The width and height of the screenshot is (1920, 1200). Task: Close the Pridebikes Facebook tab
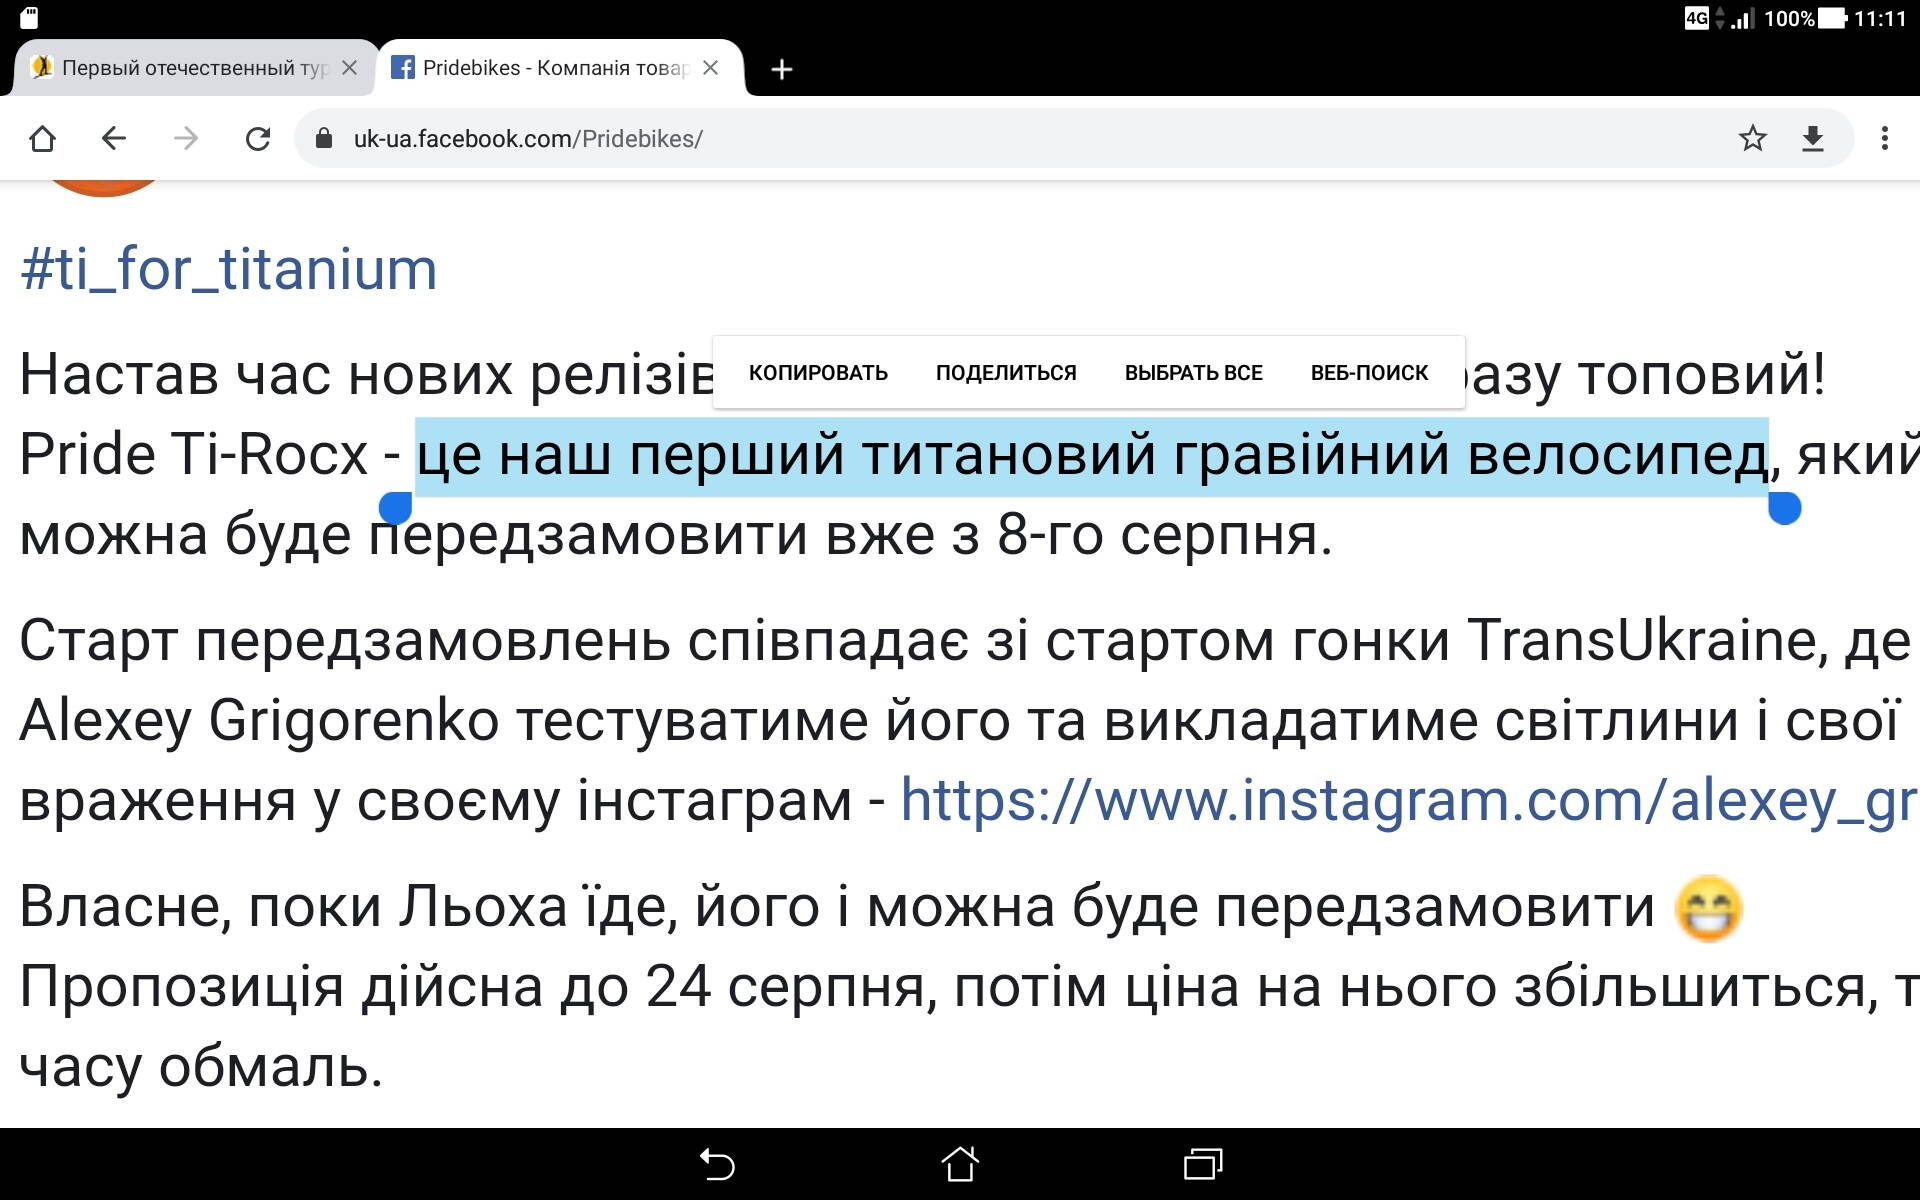click(711, 68)
